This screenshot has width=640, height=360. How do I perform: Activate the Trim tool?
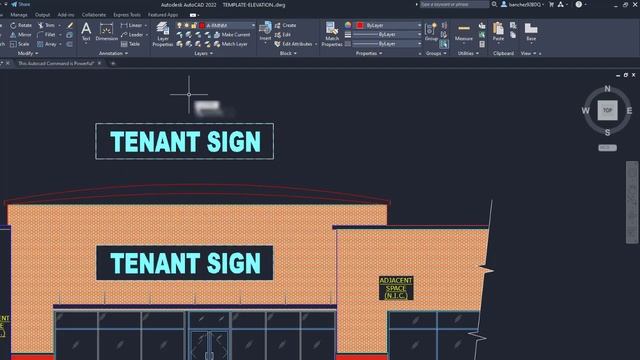[x=46, y=25]
